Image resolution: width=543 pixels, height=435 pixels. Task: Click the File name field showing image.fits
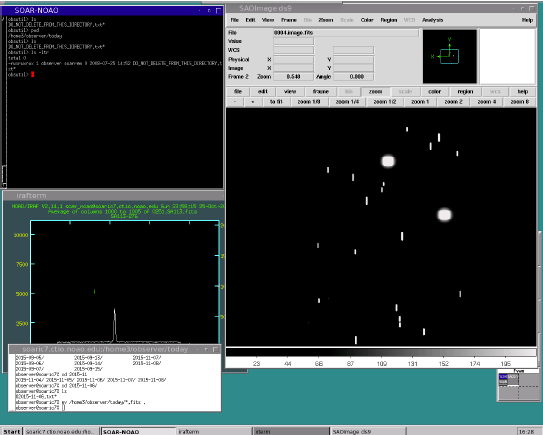coord(346,33)
